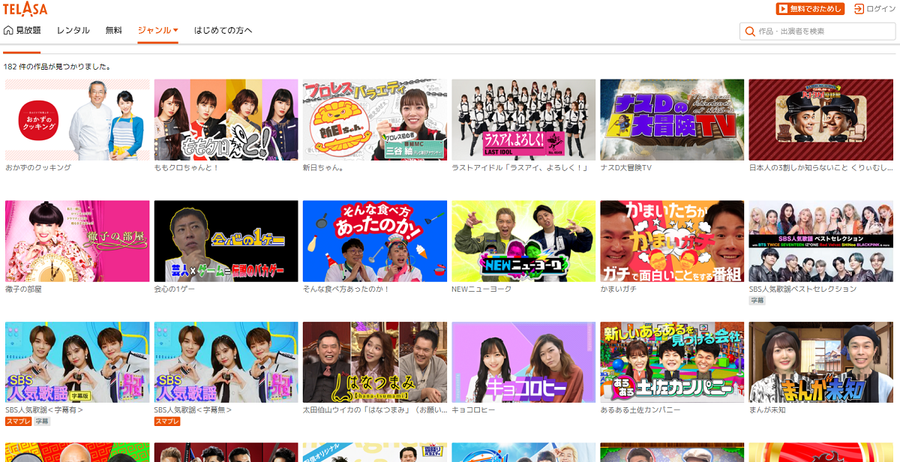
Task: Click the home icon beside 見放題
Action: click(x=8, y=30)
